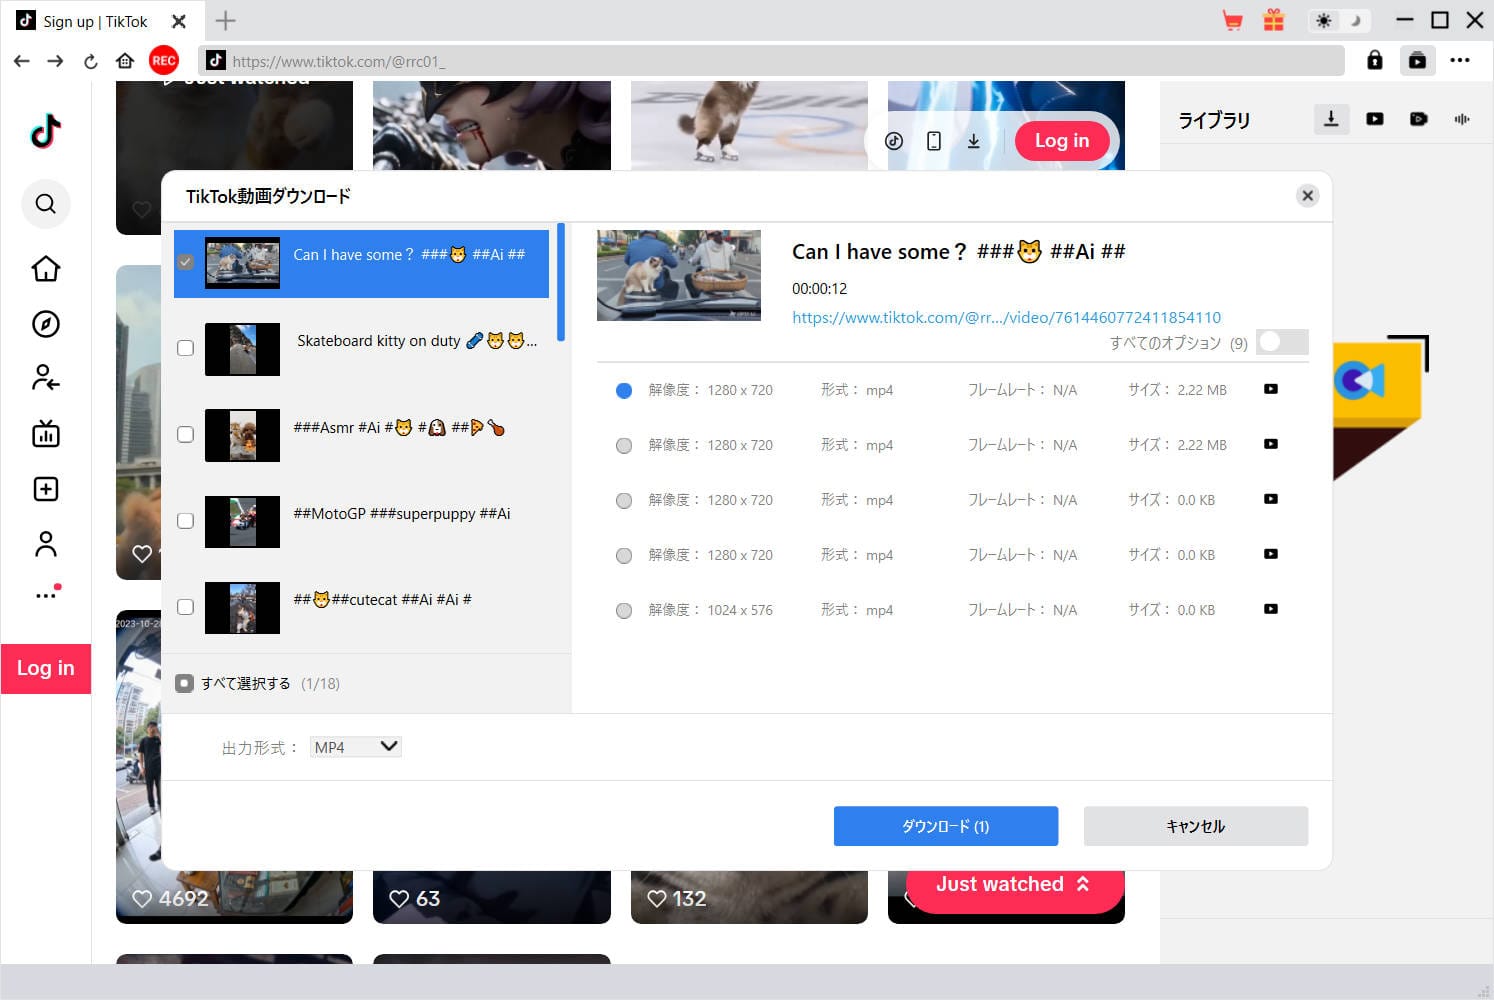
Task: Click the 4692 likes heart count
Action: coord(171,898)
